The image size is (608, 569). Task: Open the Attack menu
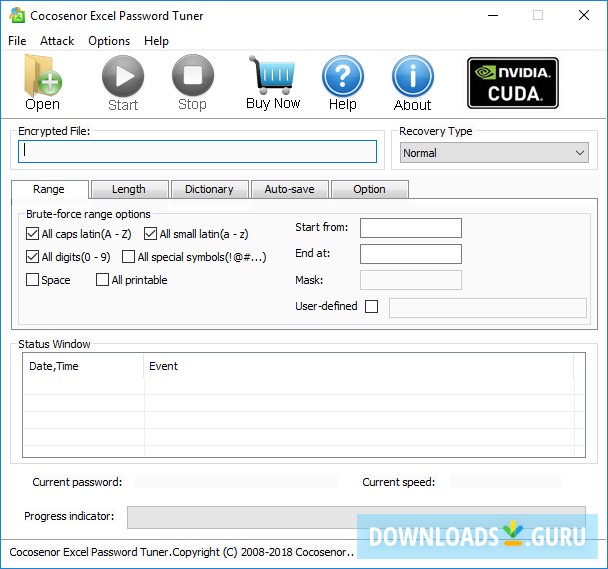pyautogui.click(x=57, y=41)
